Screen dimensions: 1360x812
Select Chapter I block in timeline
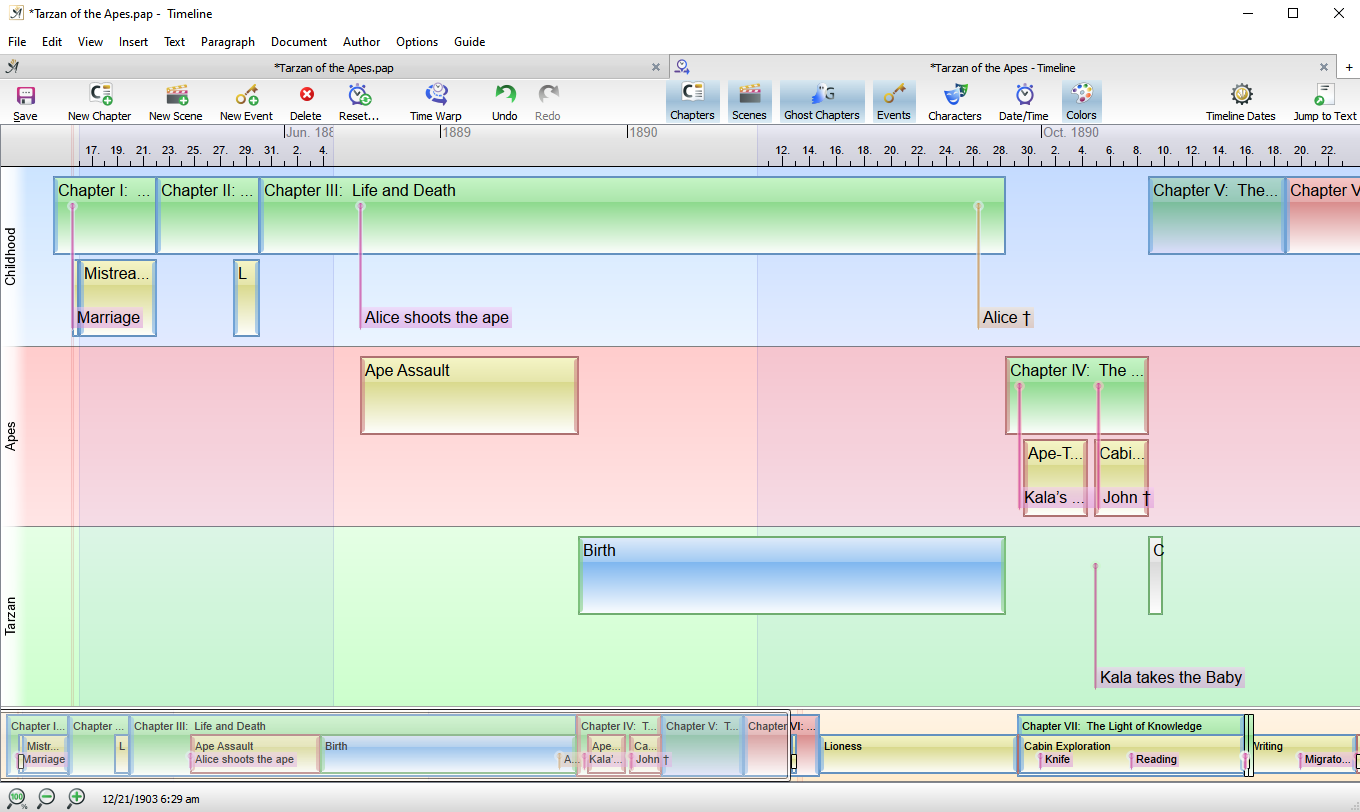105,215
